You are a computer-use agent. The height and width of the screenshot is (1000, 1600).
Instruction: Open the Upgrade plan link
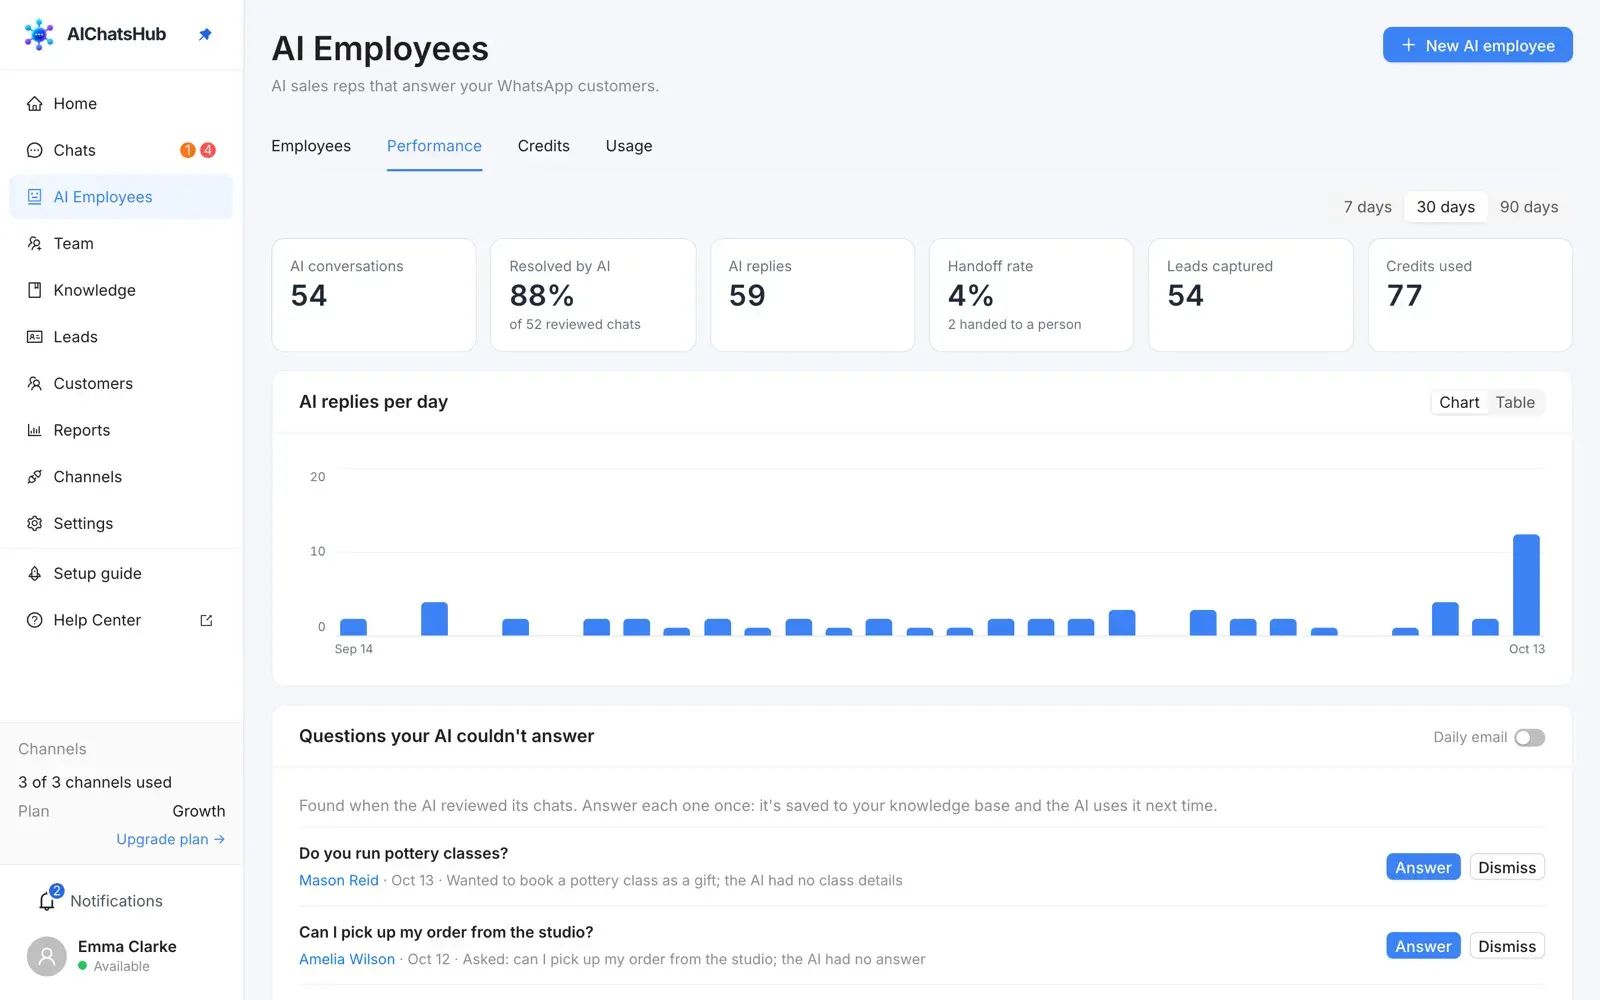pyautogui.click(x=170, y=839)
